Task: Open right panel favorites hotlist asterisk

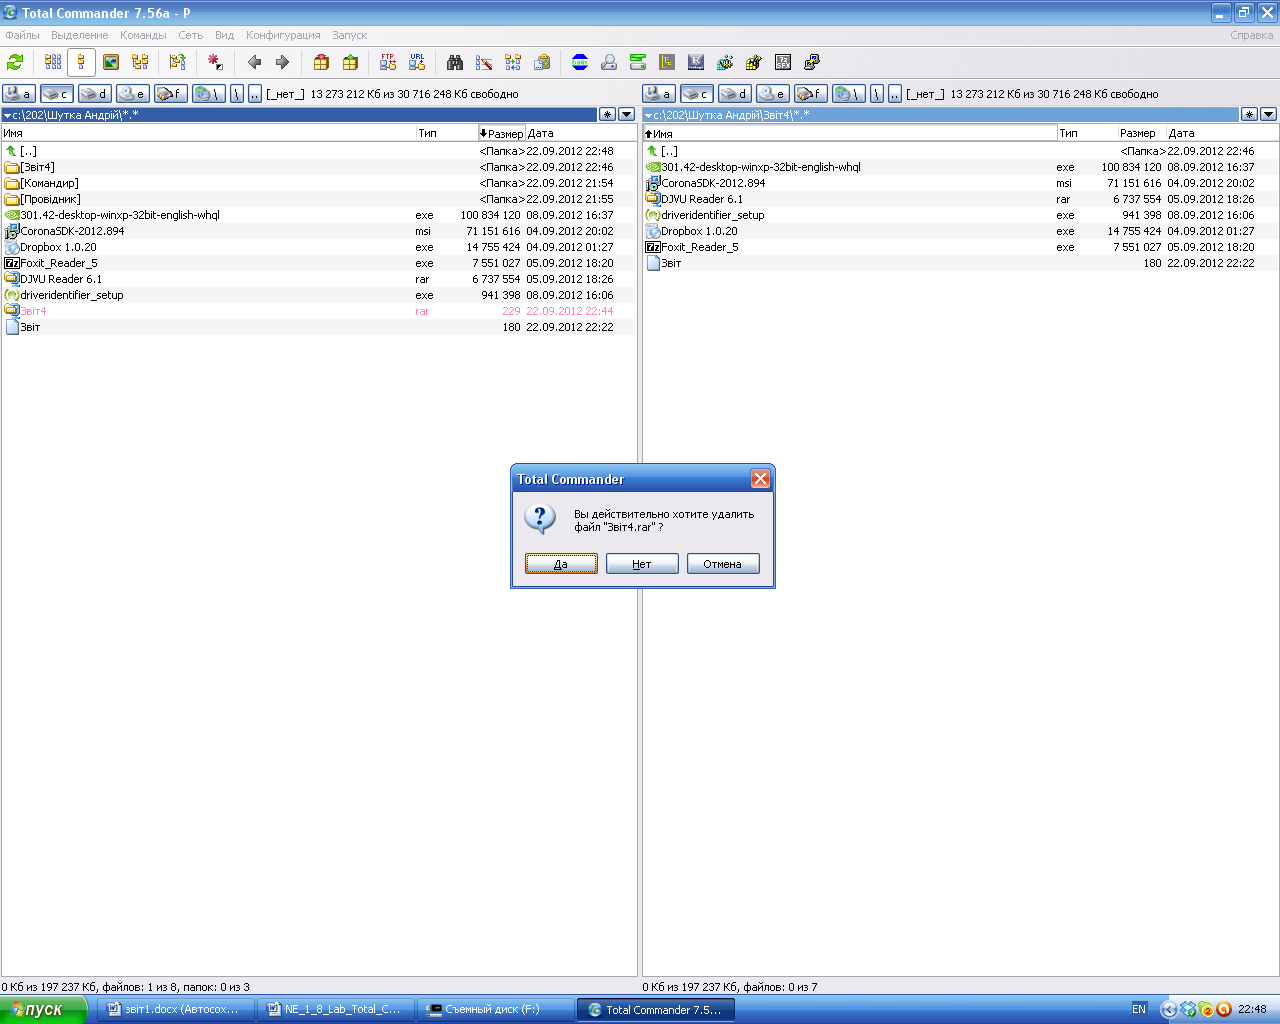Action: [1249, 115]
